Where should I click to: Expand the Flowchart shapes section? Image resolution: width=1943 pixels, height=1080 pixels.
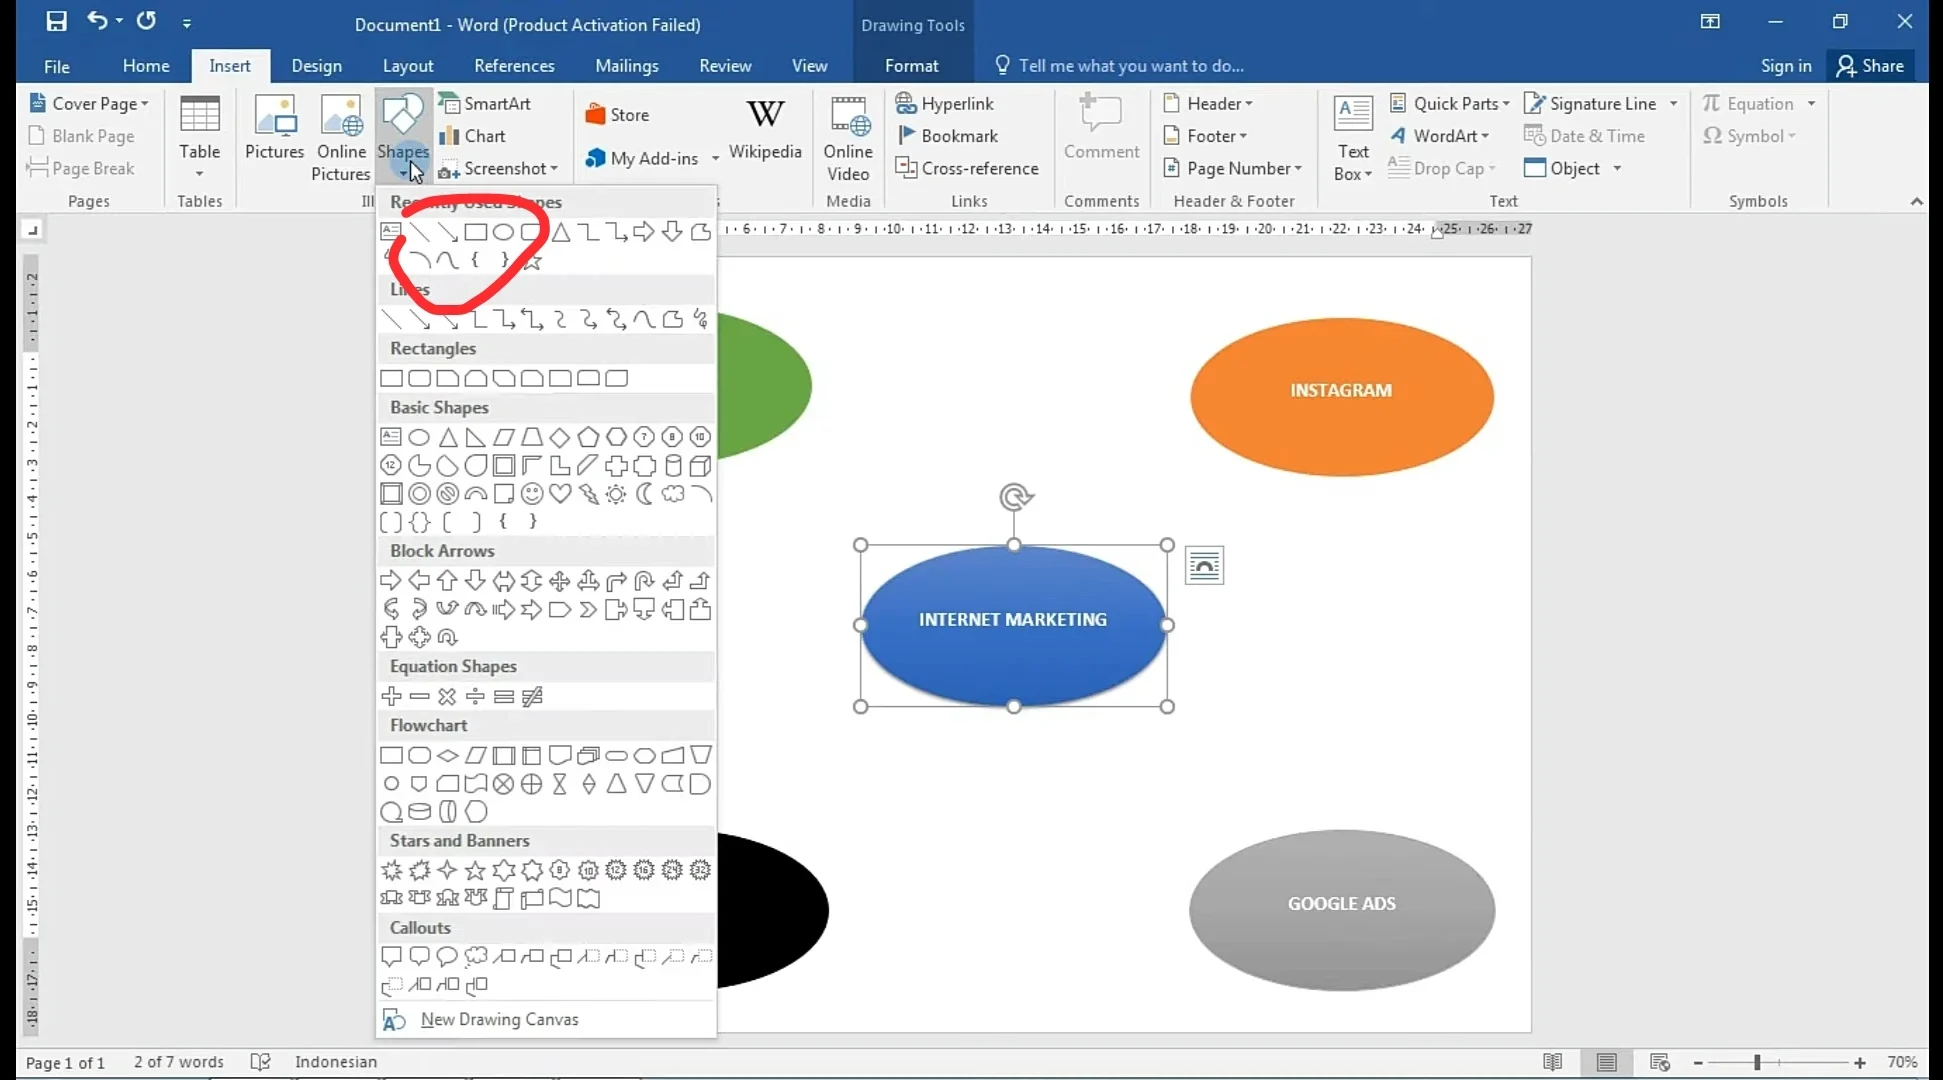pyautogui.click(x=428, y=725)
